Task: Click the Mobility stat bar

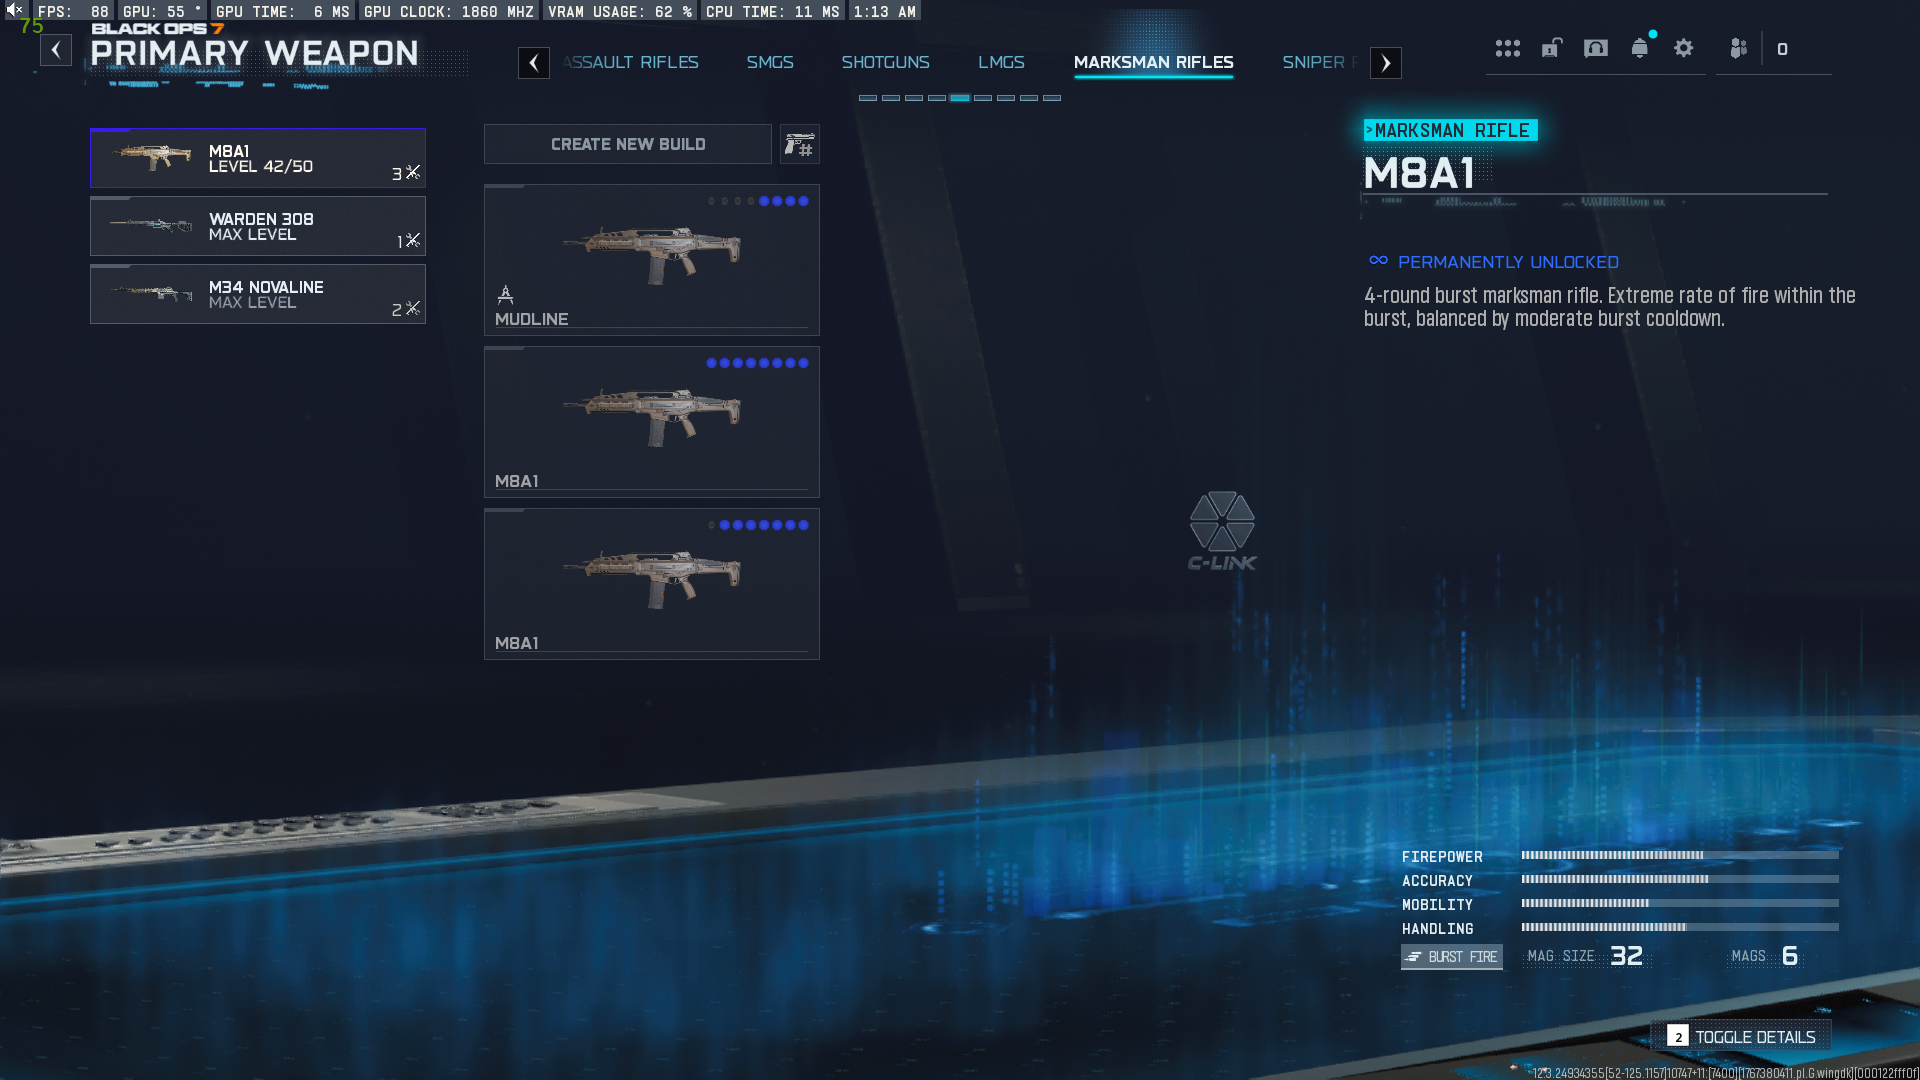Action: click(1680, 904)
